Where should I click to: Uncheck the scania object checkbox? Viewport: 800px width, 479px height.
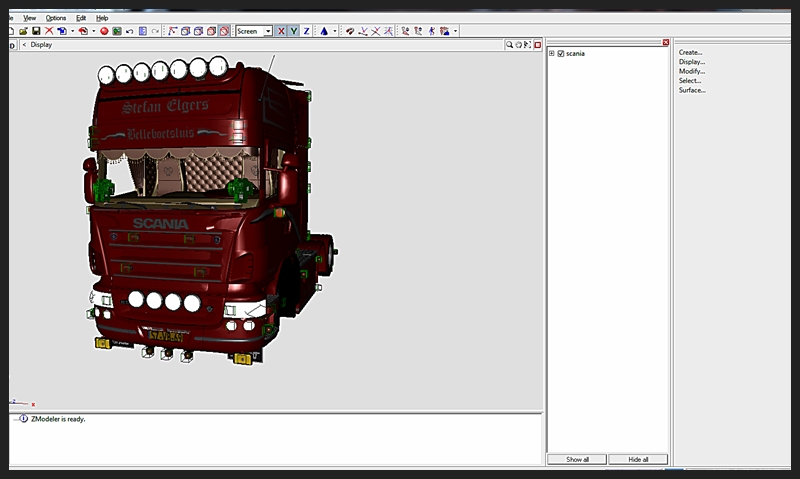coord(560,53)
